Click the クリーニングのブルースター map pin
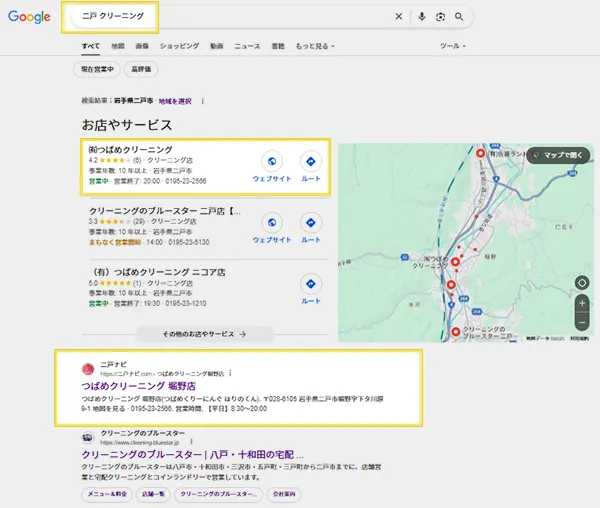The height and width of the screenshot is (508, 600). [455, 332]
